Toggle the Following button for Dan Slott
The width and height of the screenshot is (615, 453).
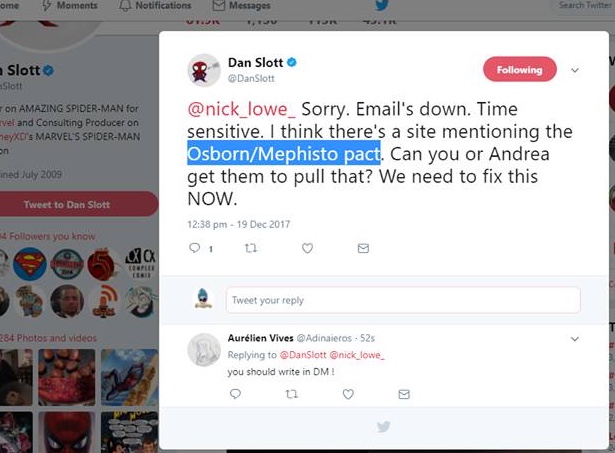(520, 69)
